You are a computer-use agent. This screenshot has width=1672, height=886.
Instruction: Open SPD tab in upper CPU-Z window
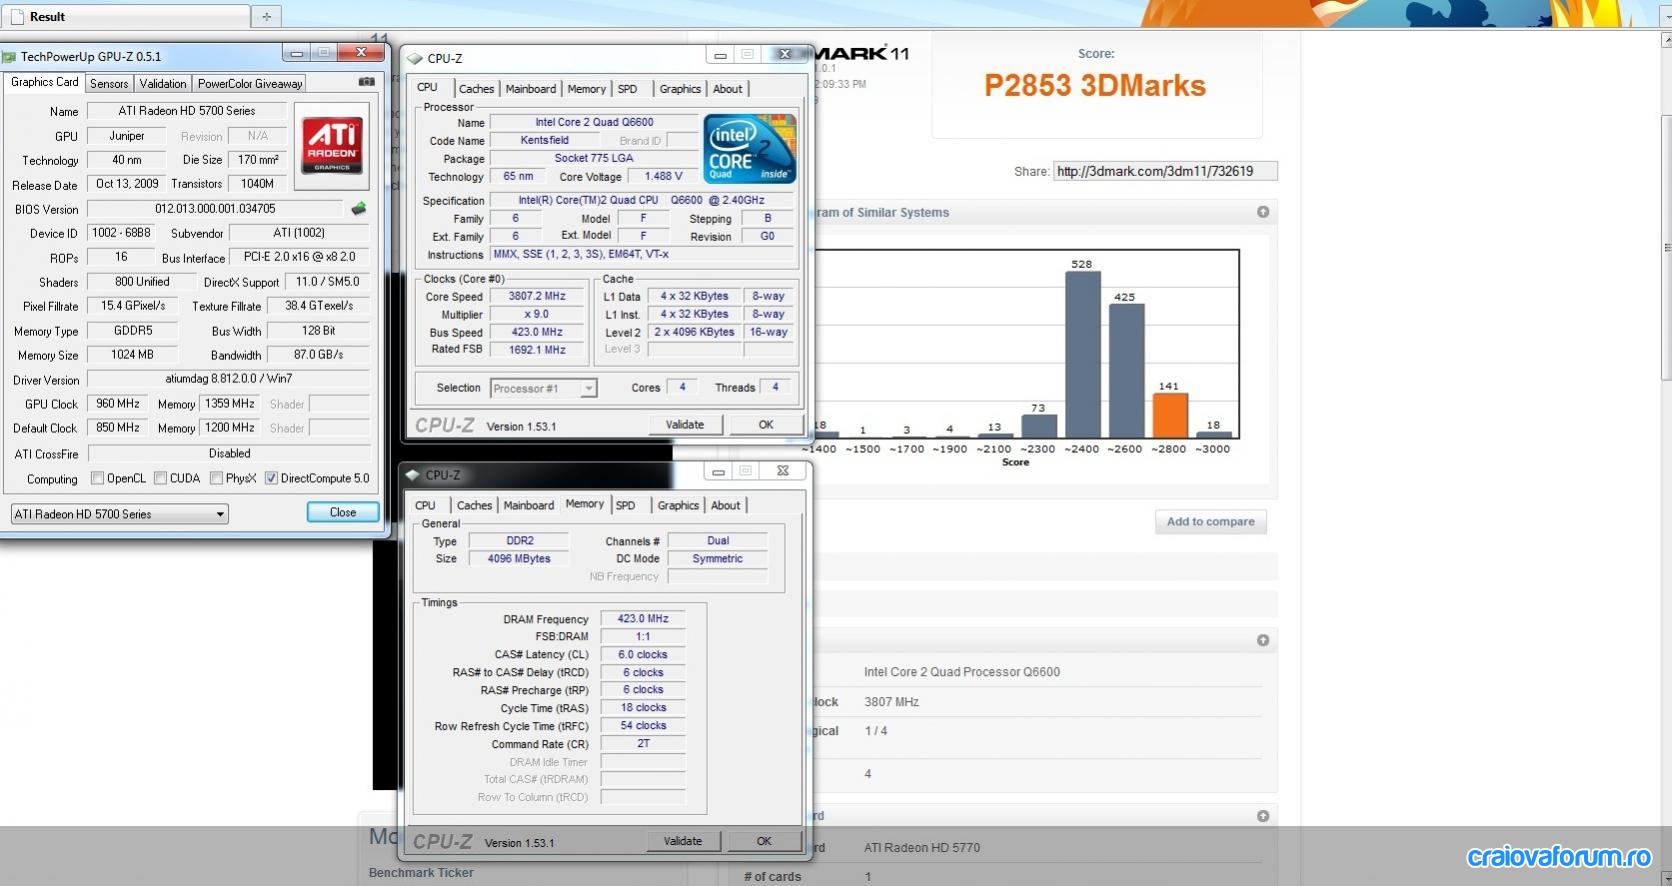(x=627, y=89)
